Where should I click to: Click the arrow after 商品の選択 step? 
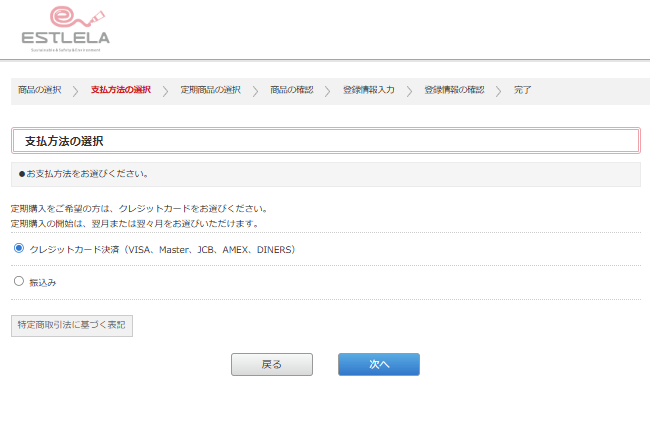tap(76, 91)
